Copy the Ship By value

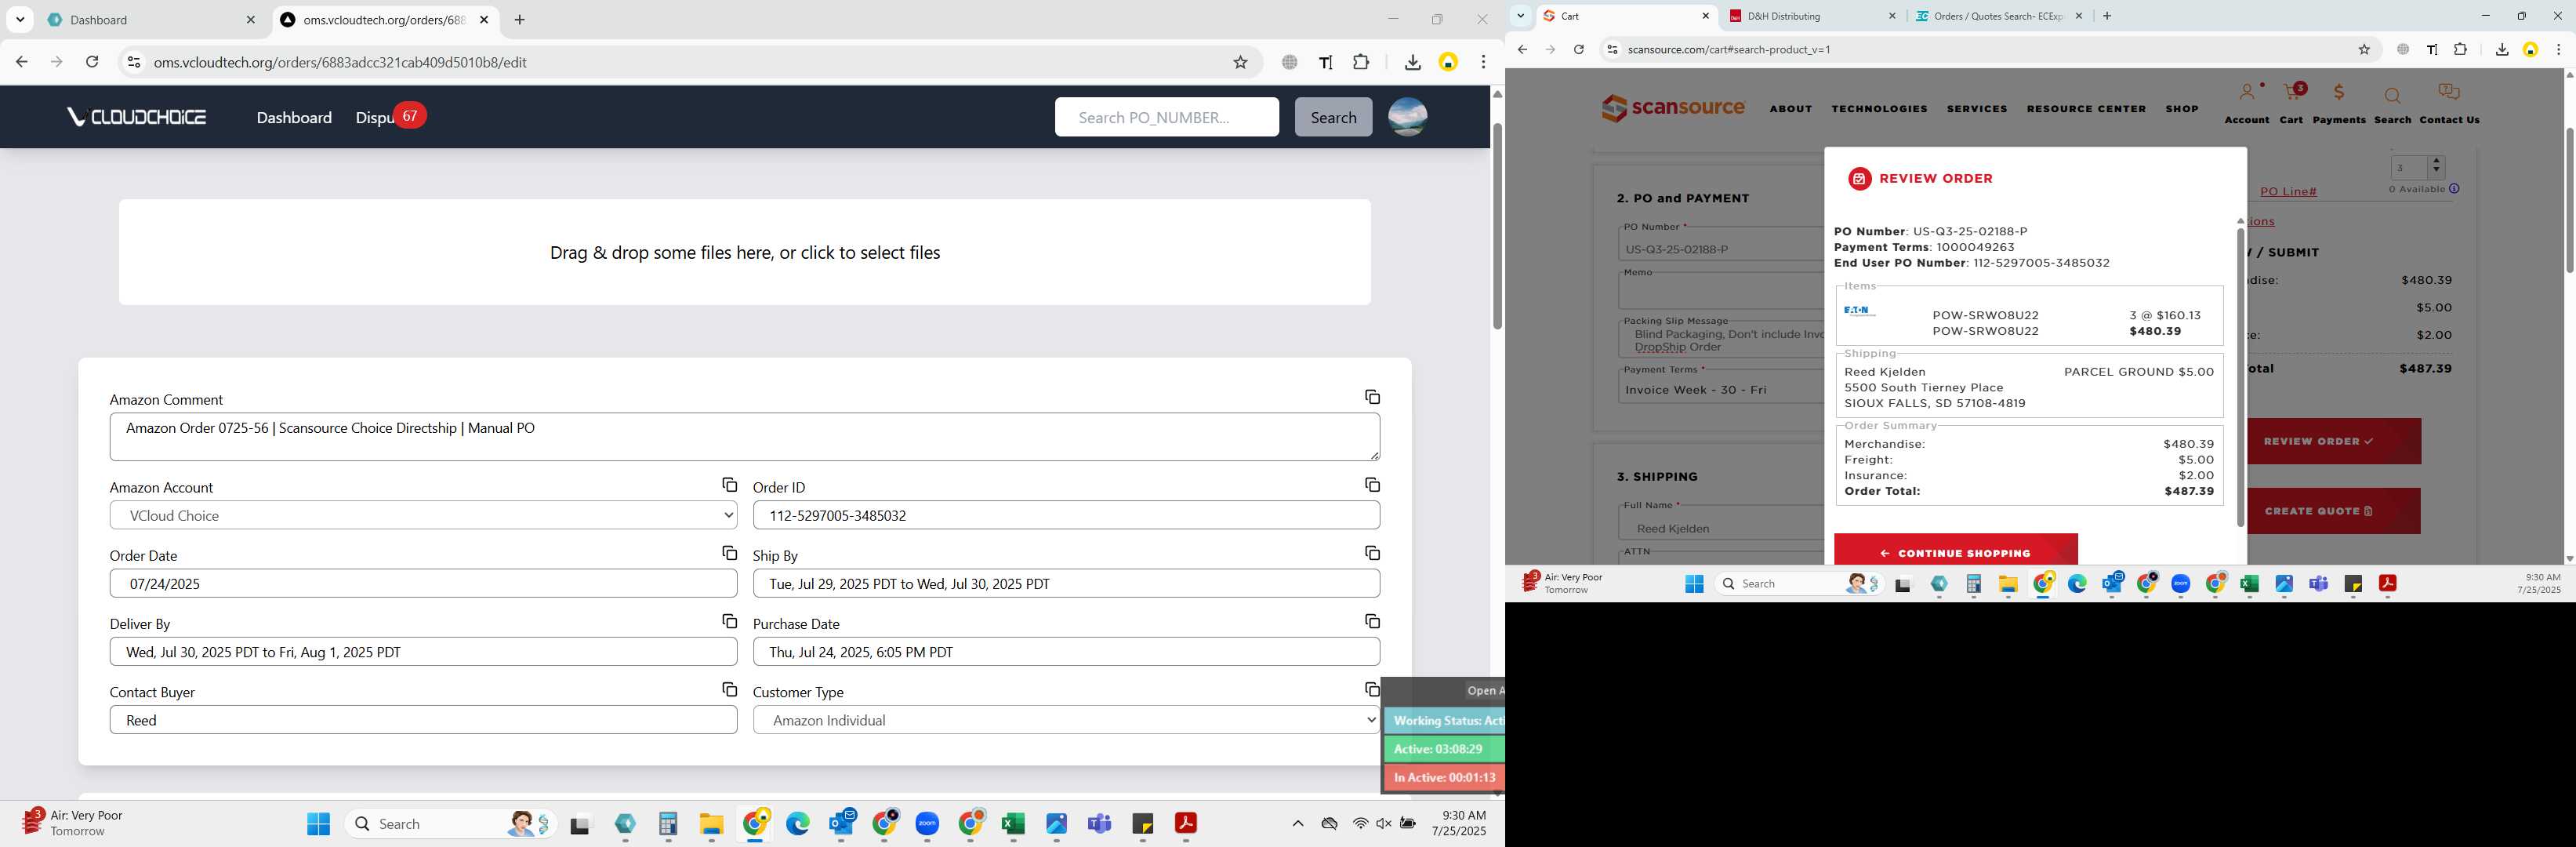[x=1372, y=553]
